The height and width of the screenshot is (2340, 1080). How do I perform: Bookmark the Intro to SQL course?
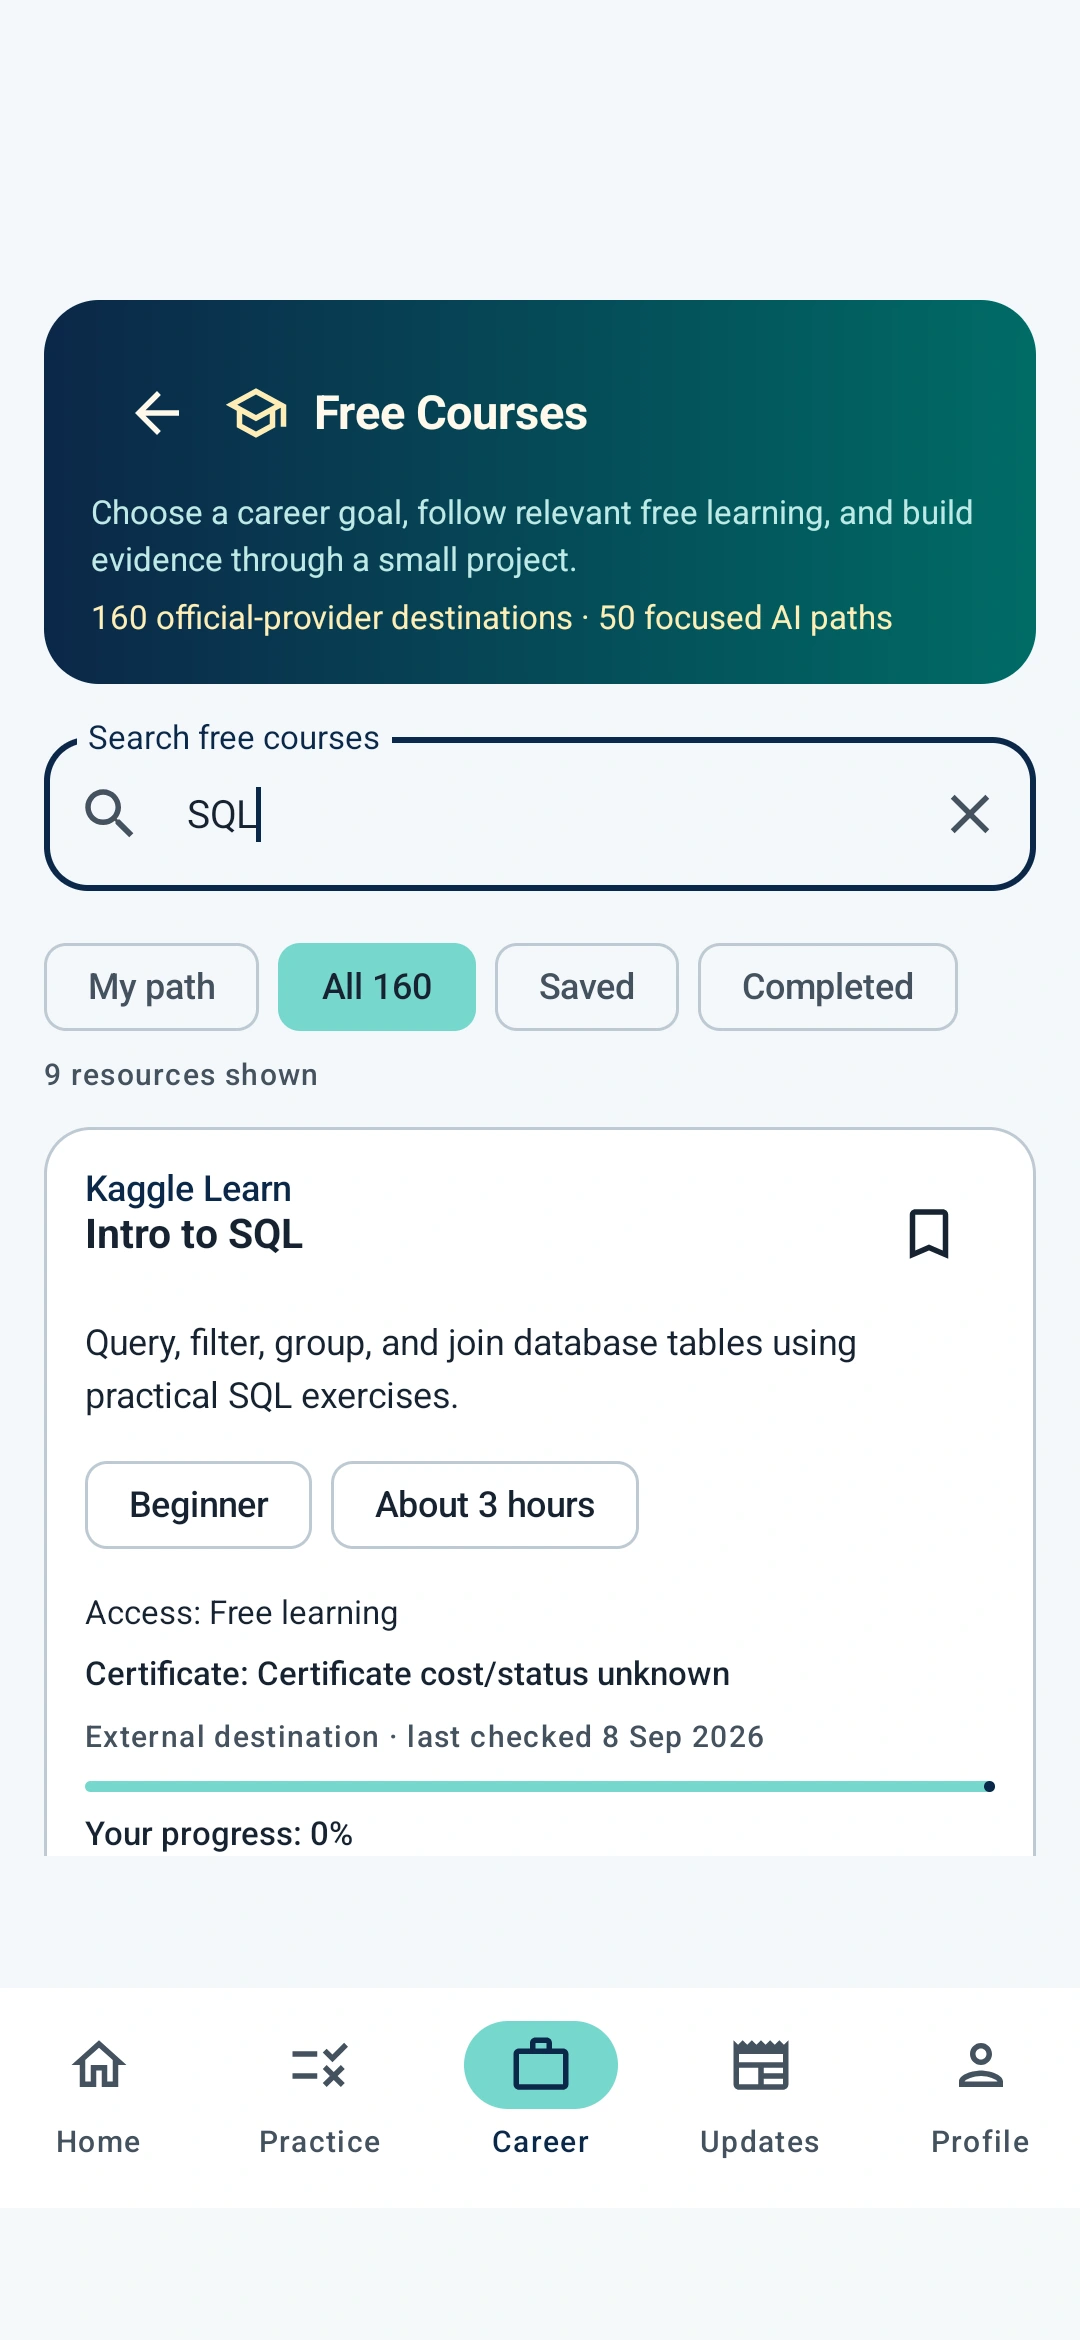point(929,1233)
